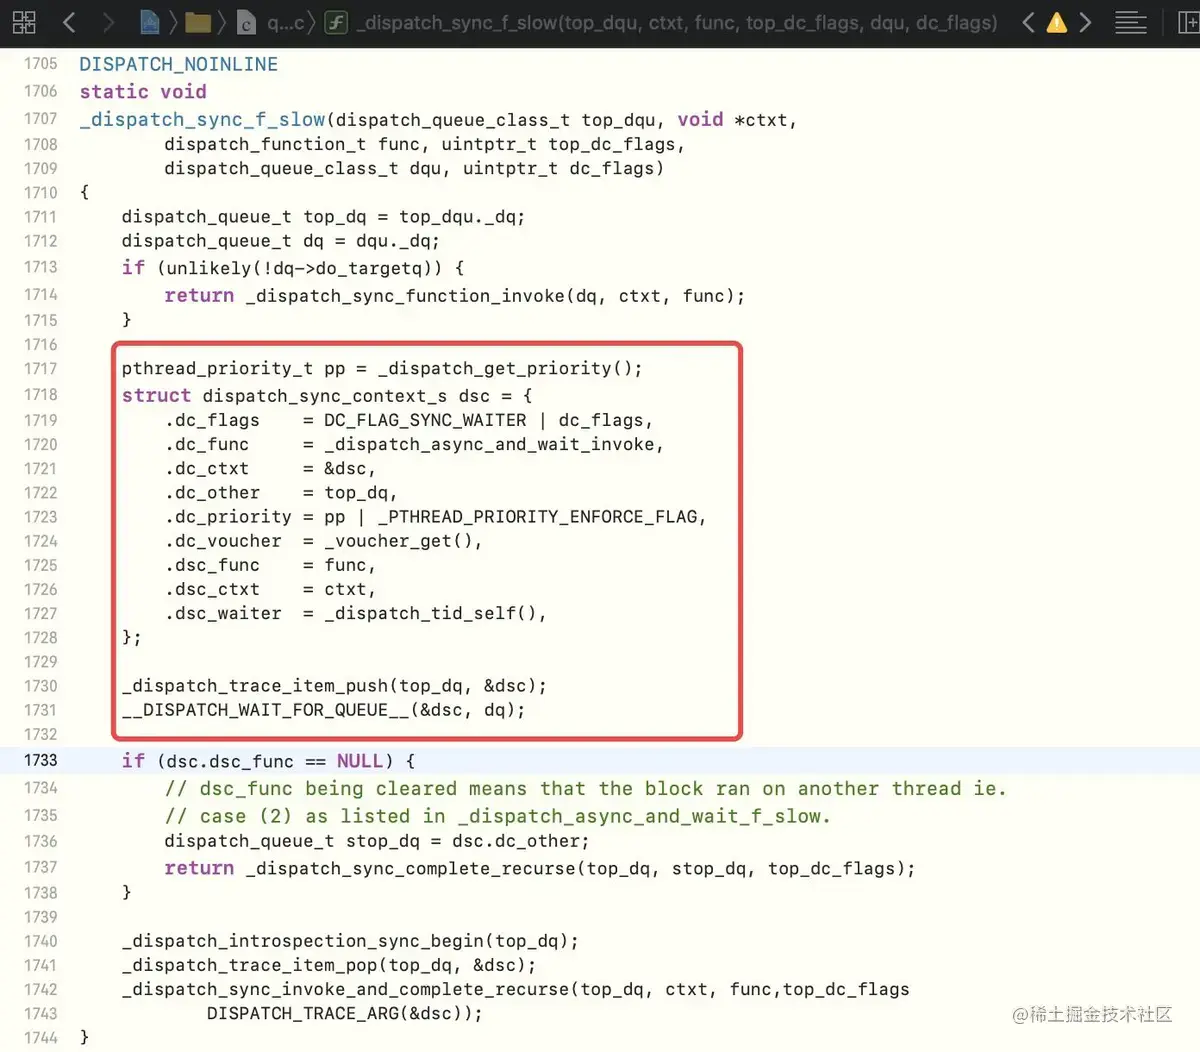Jump to the previous issue arrow
The image size is (1200, 1052).
[x=1028, y=22]
